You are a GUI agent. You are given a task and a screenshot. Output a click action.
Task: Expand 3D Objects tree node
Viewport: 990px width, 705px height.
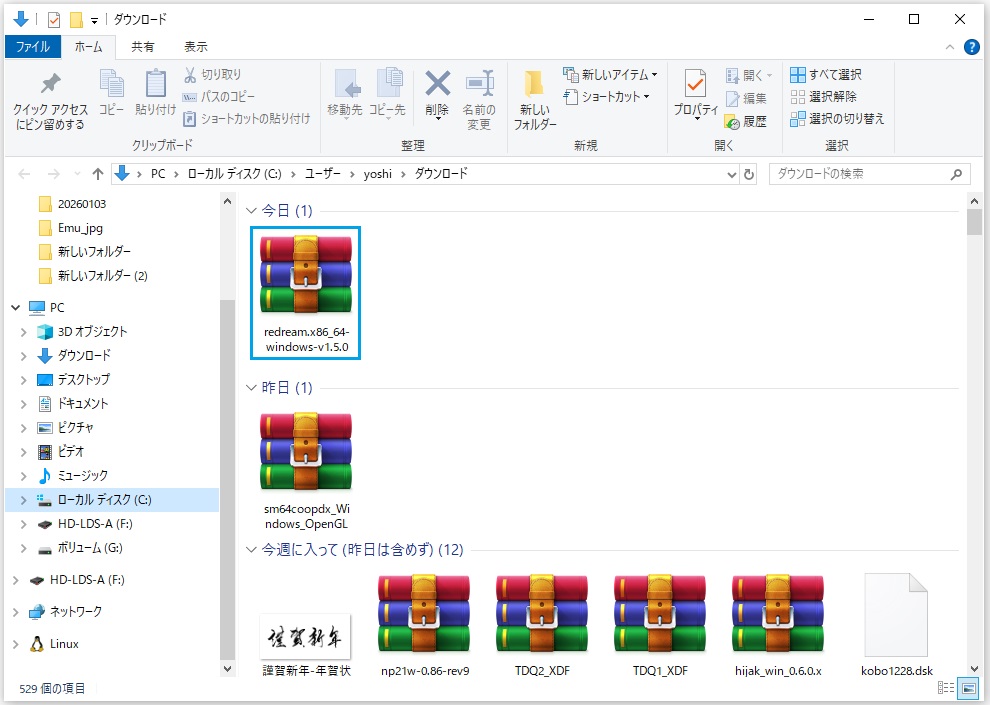point(23,332)
